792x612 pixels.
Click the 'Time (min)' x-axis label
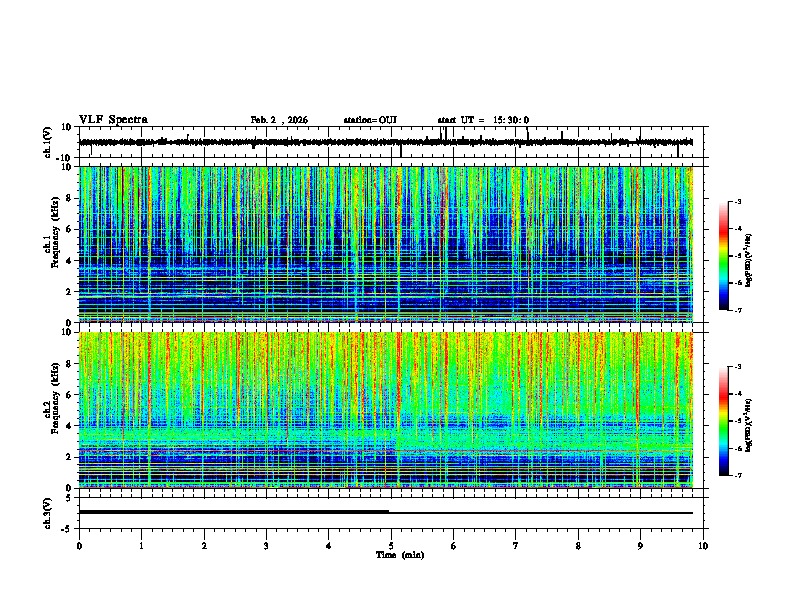400,555
